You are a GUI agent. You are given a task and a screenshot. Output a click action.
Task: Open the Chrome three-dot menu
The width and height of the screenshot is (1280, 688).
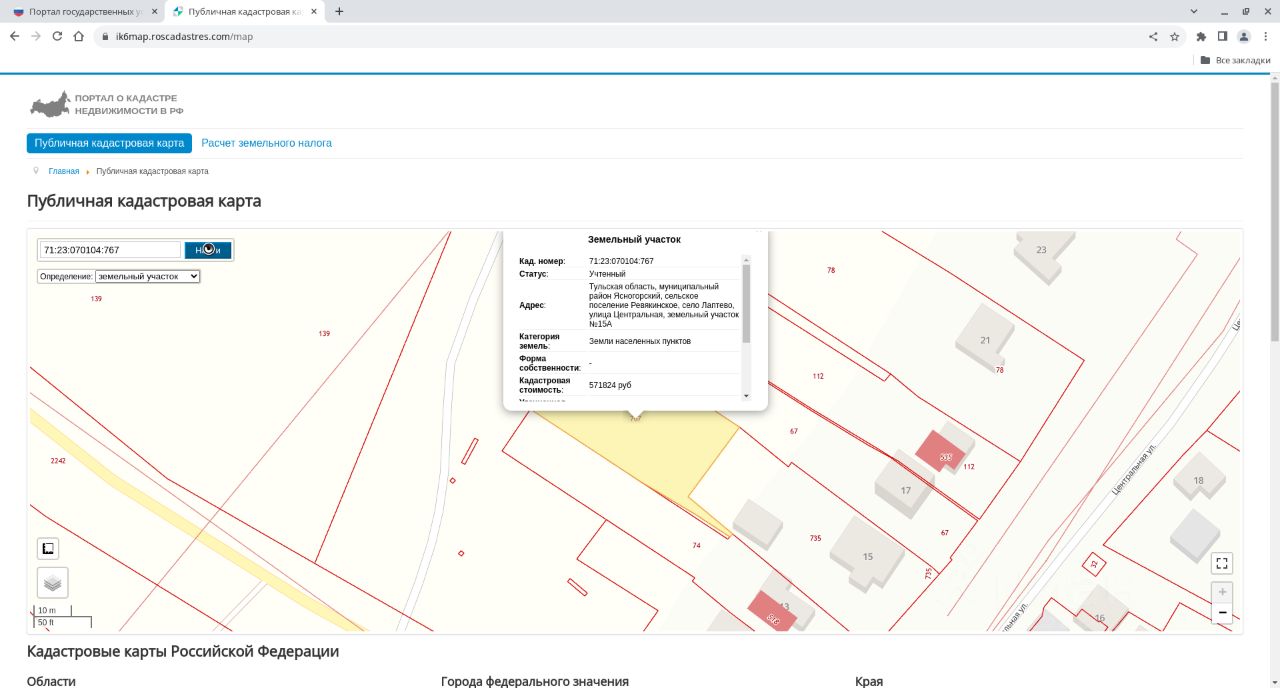tap(1265, 36)
